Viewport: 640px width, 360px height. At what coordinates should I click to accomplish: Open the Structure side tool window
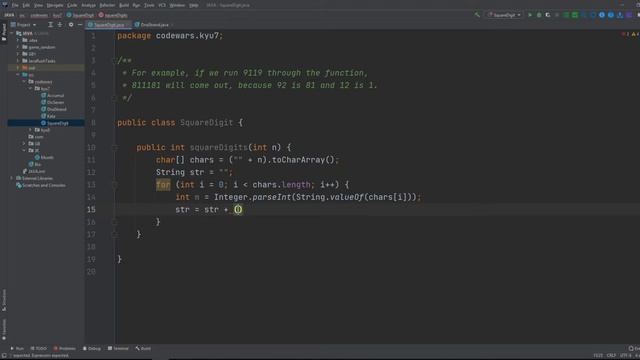pyautogui.click(x=4, y=300)
